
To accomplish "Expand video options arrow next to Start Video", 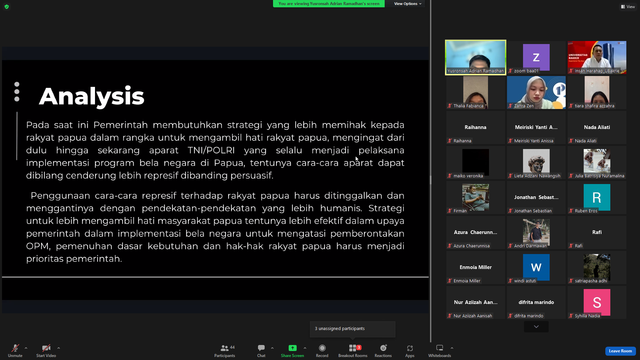I will pos(58,348).
